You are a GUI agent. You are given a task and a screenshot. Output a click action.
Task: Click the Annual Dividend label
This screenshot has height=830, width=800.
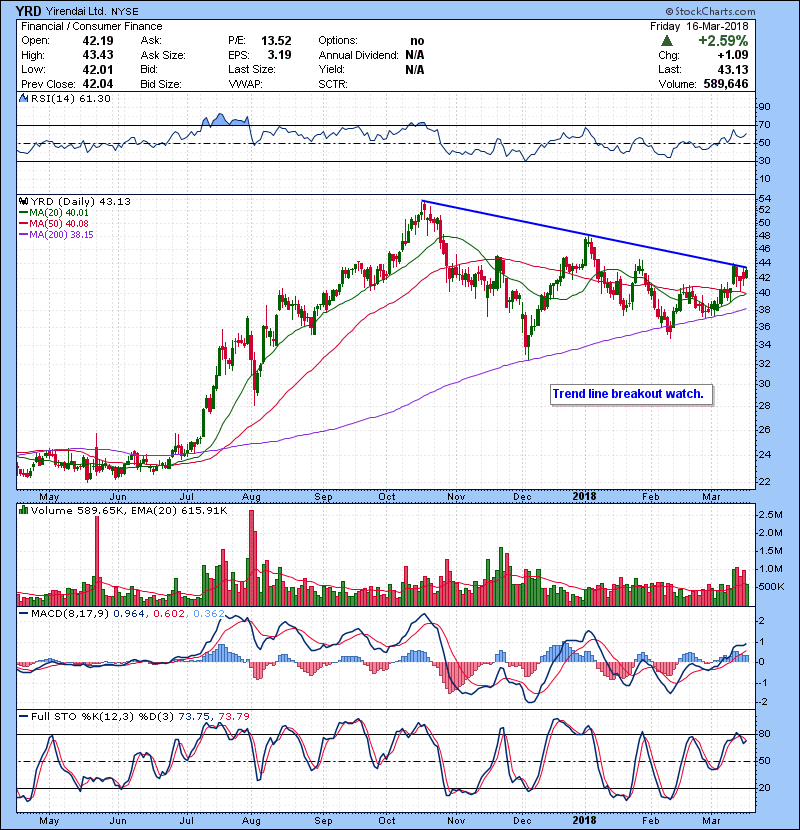pos(358,55)
